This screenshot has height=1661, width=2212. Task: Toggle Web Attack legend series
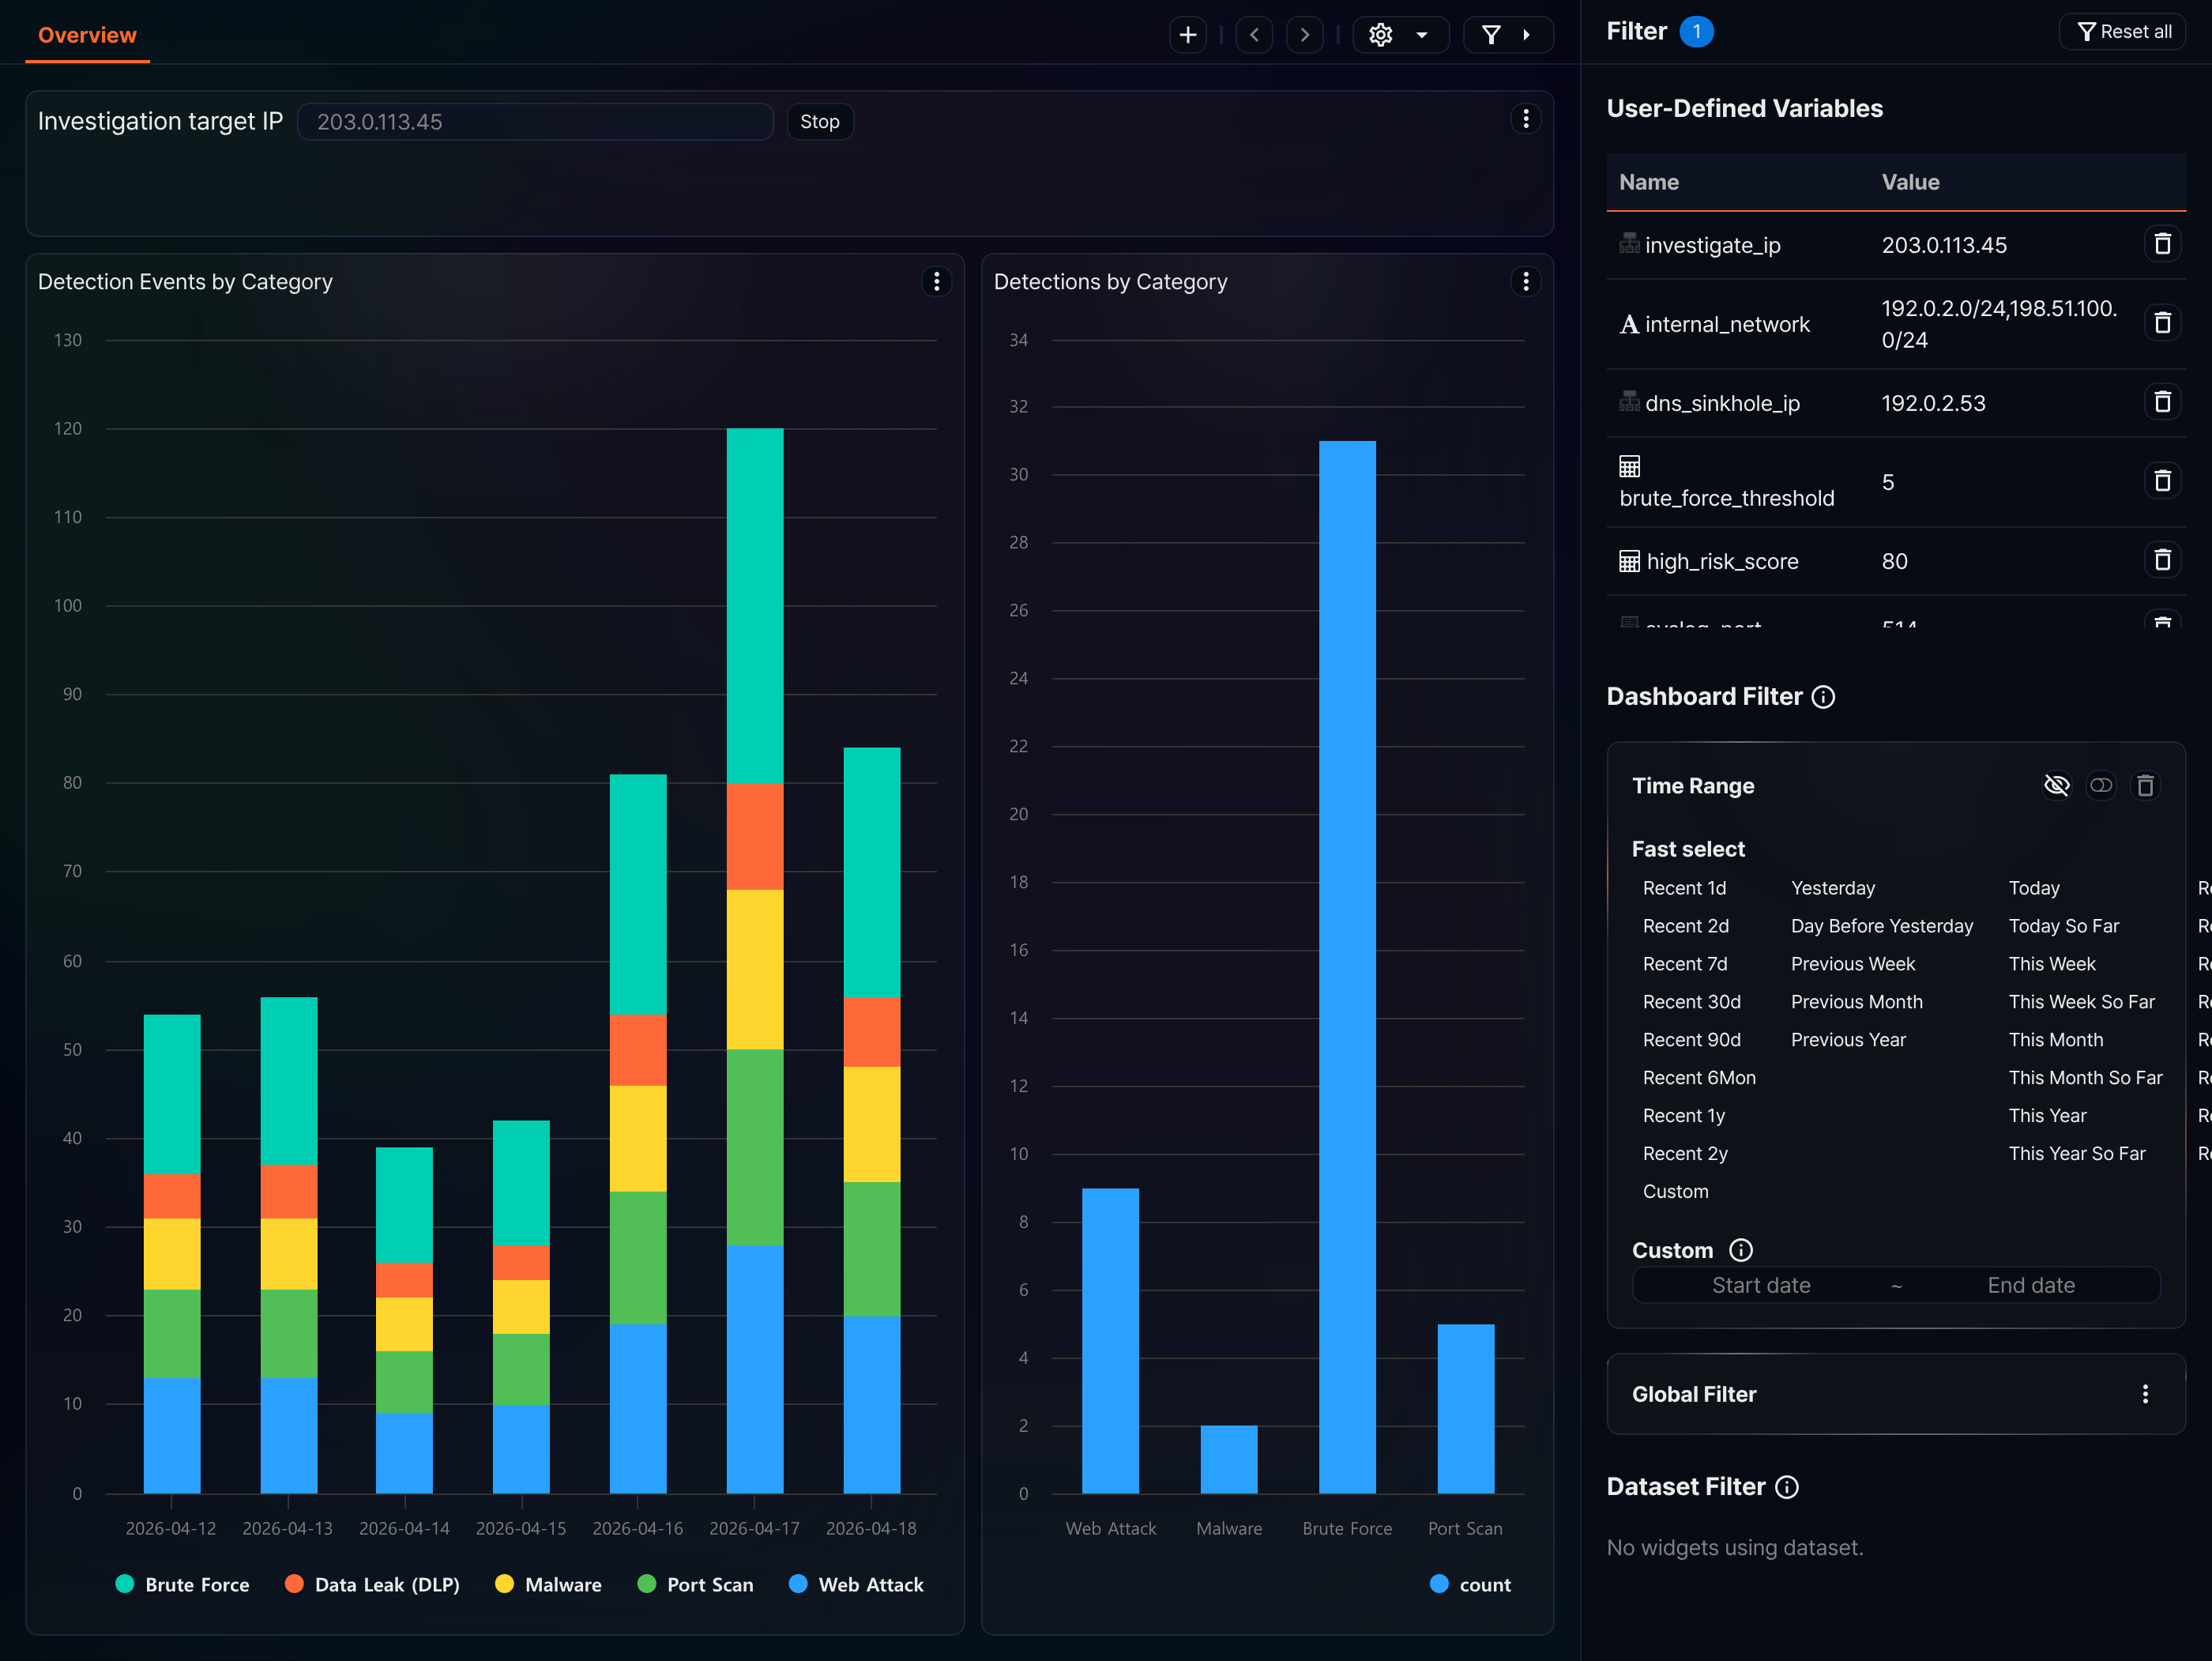(x=857, y=1584)
